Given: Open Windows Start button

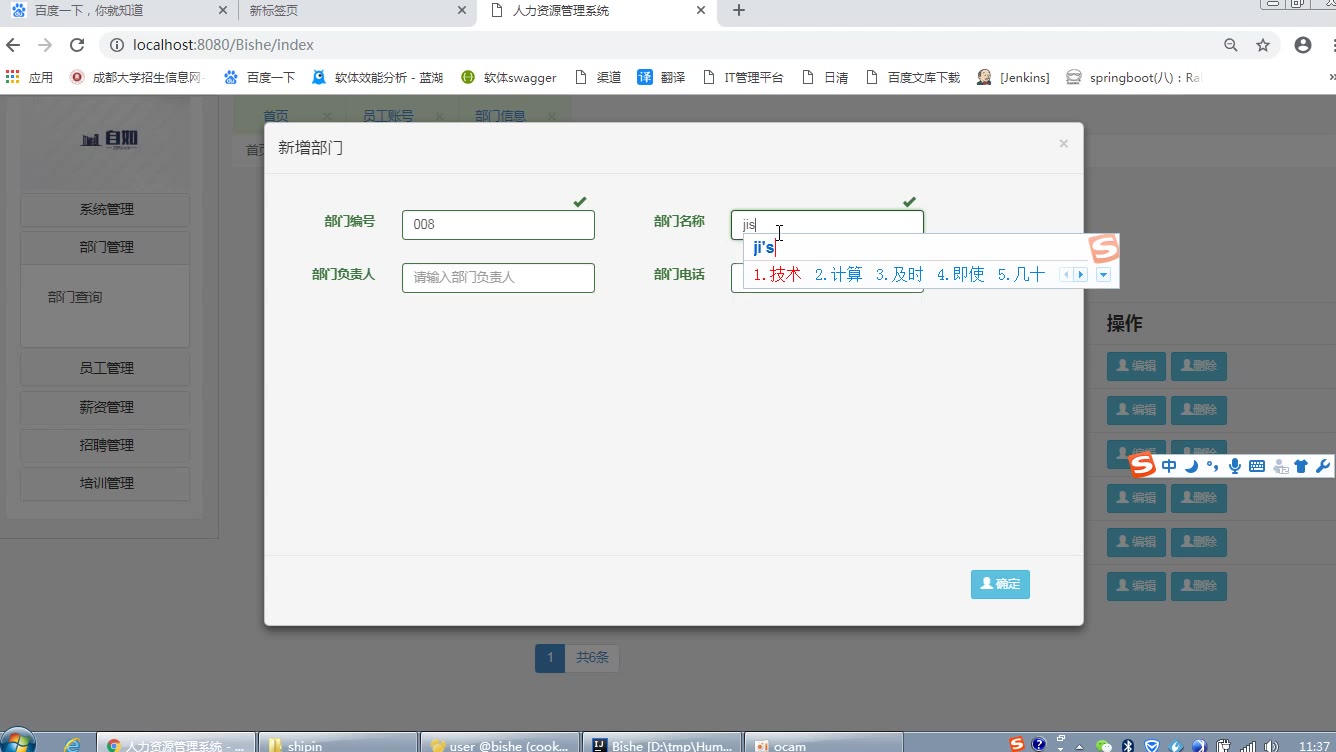Looking at the screenshot, I should 18,742.
